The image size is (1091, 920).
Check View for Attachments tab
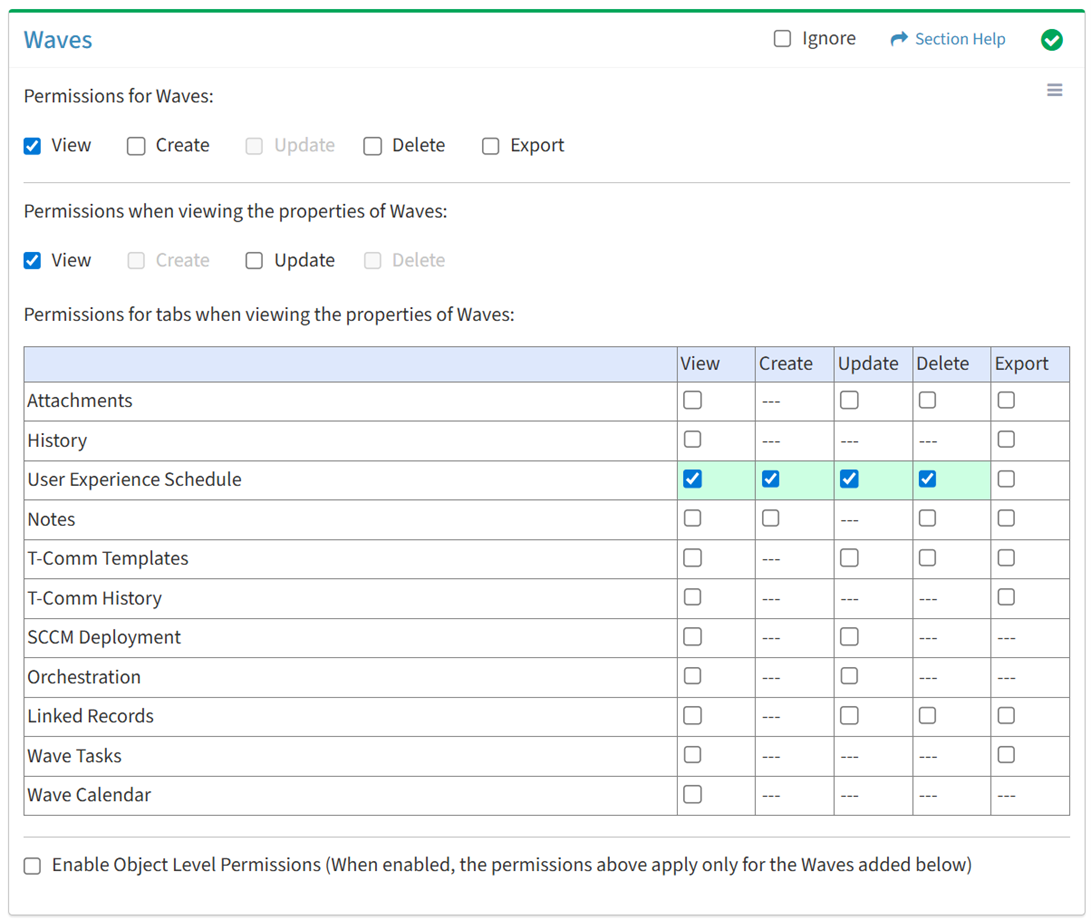pos(692,400)
